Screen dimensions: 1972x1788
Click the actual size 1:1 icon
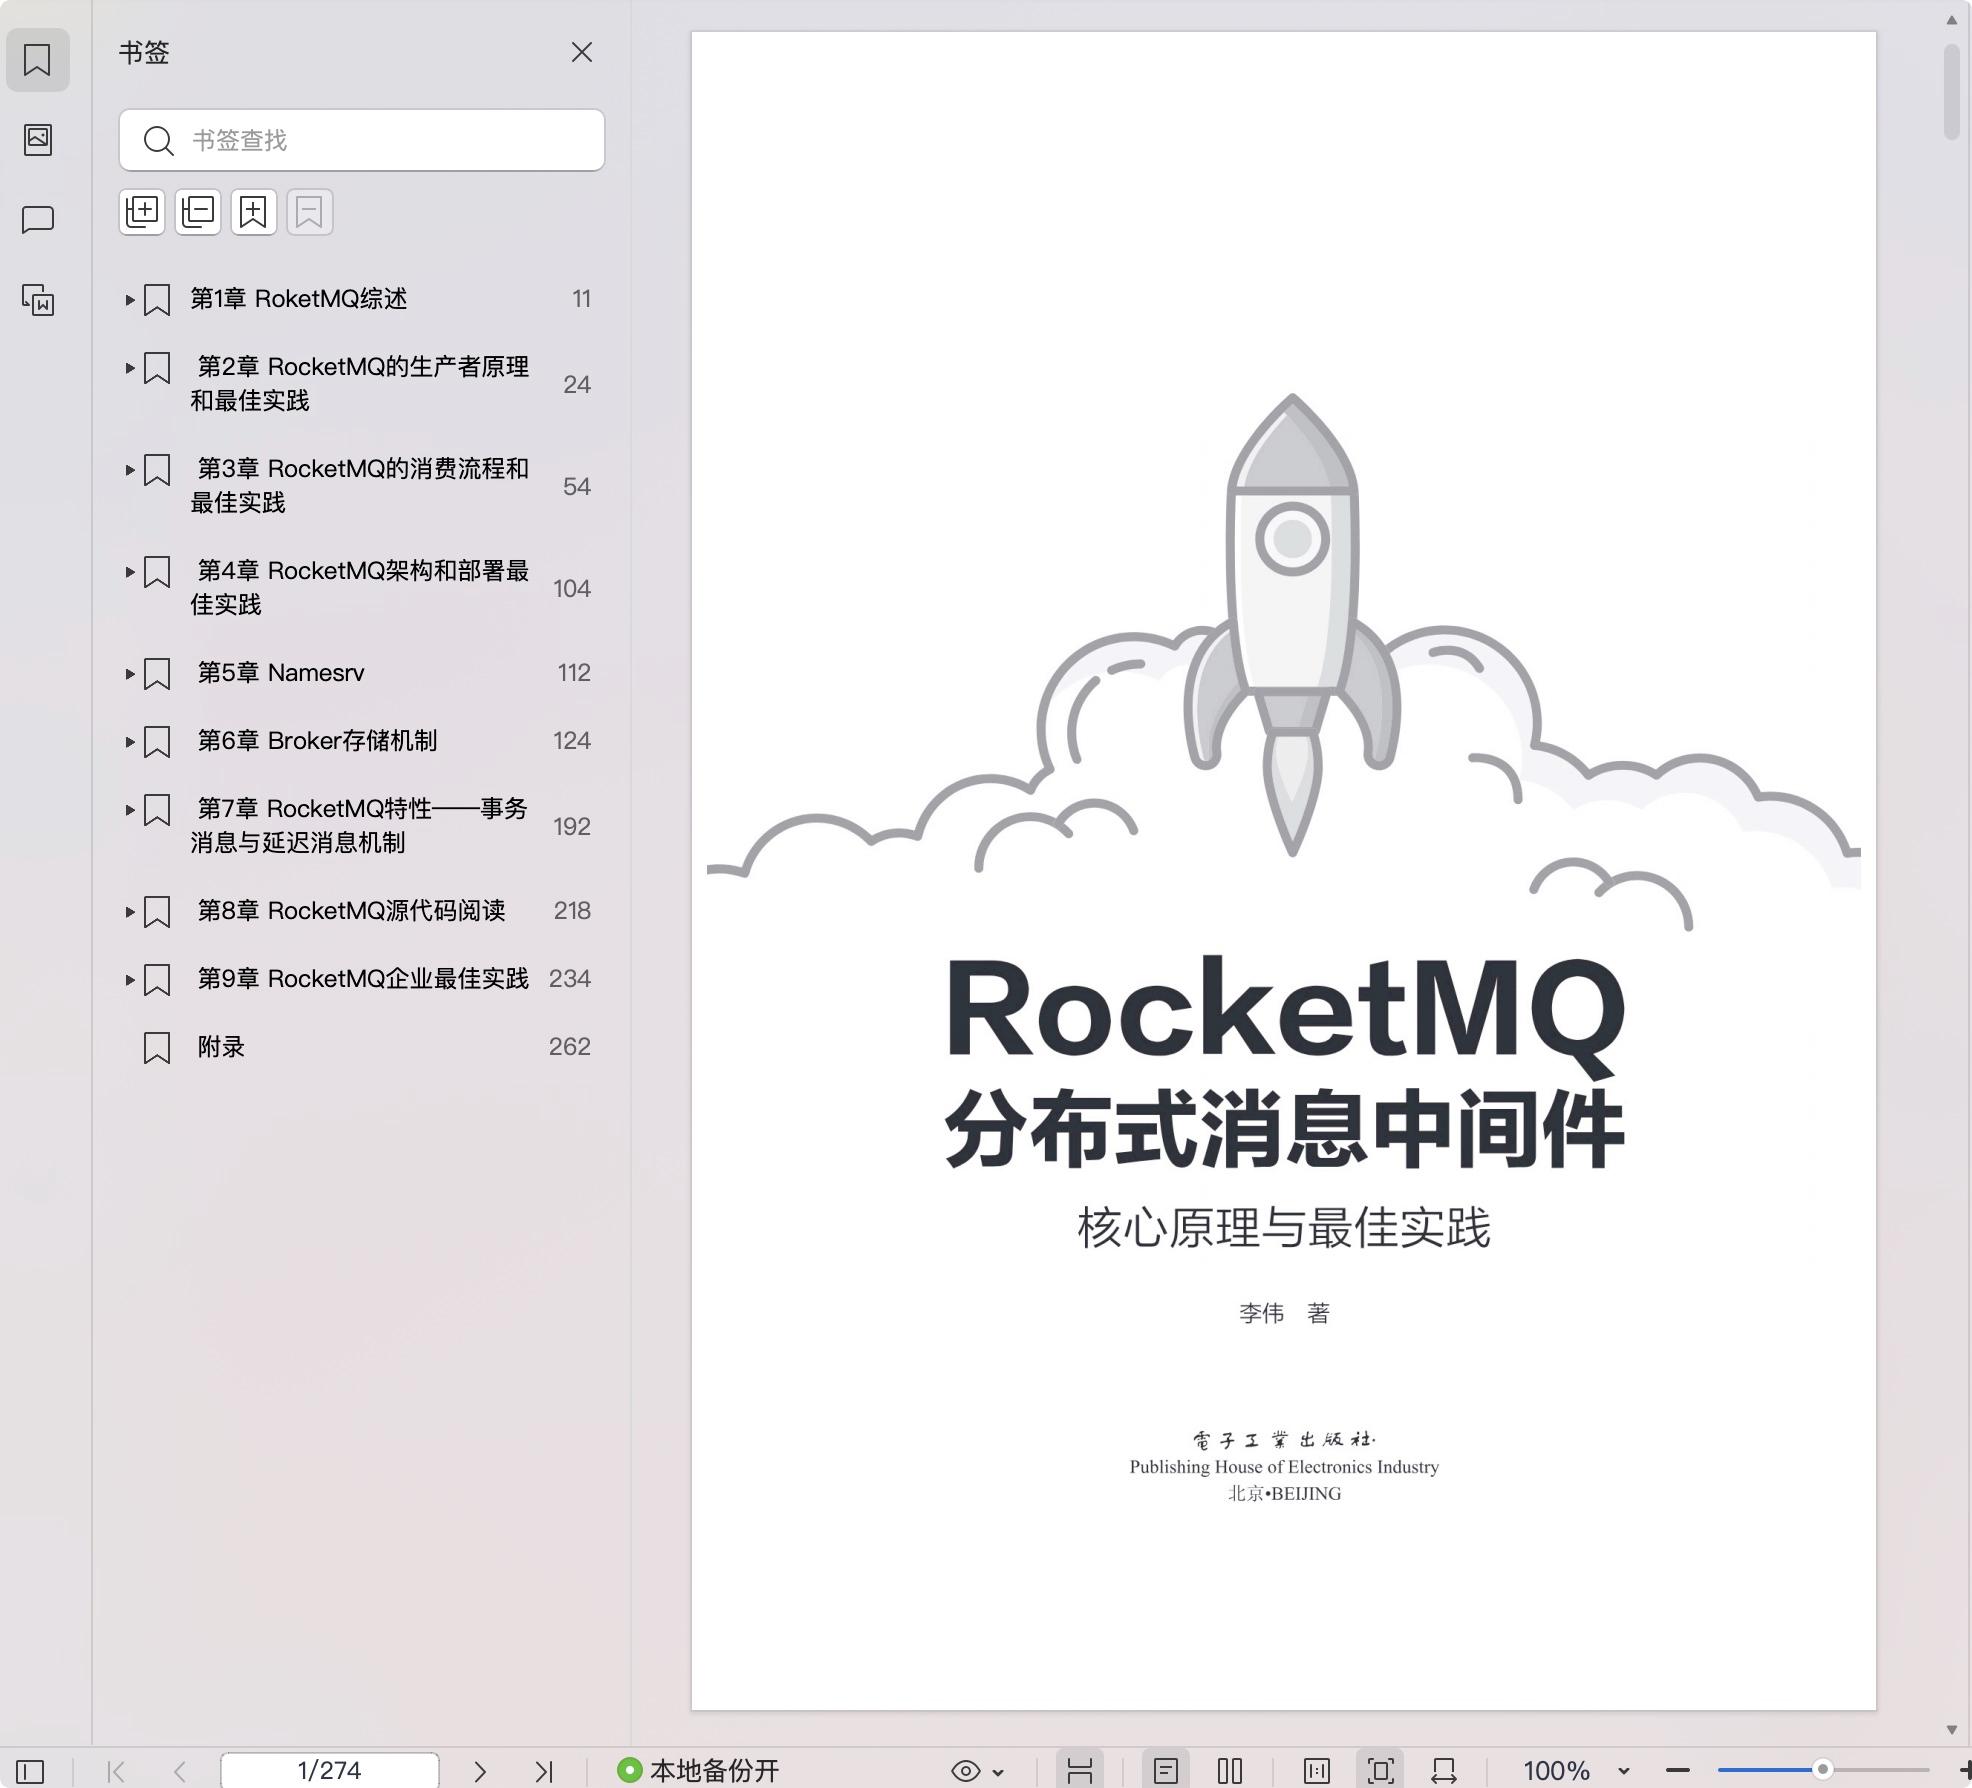coord(1317,1771)
